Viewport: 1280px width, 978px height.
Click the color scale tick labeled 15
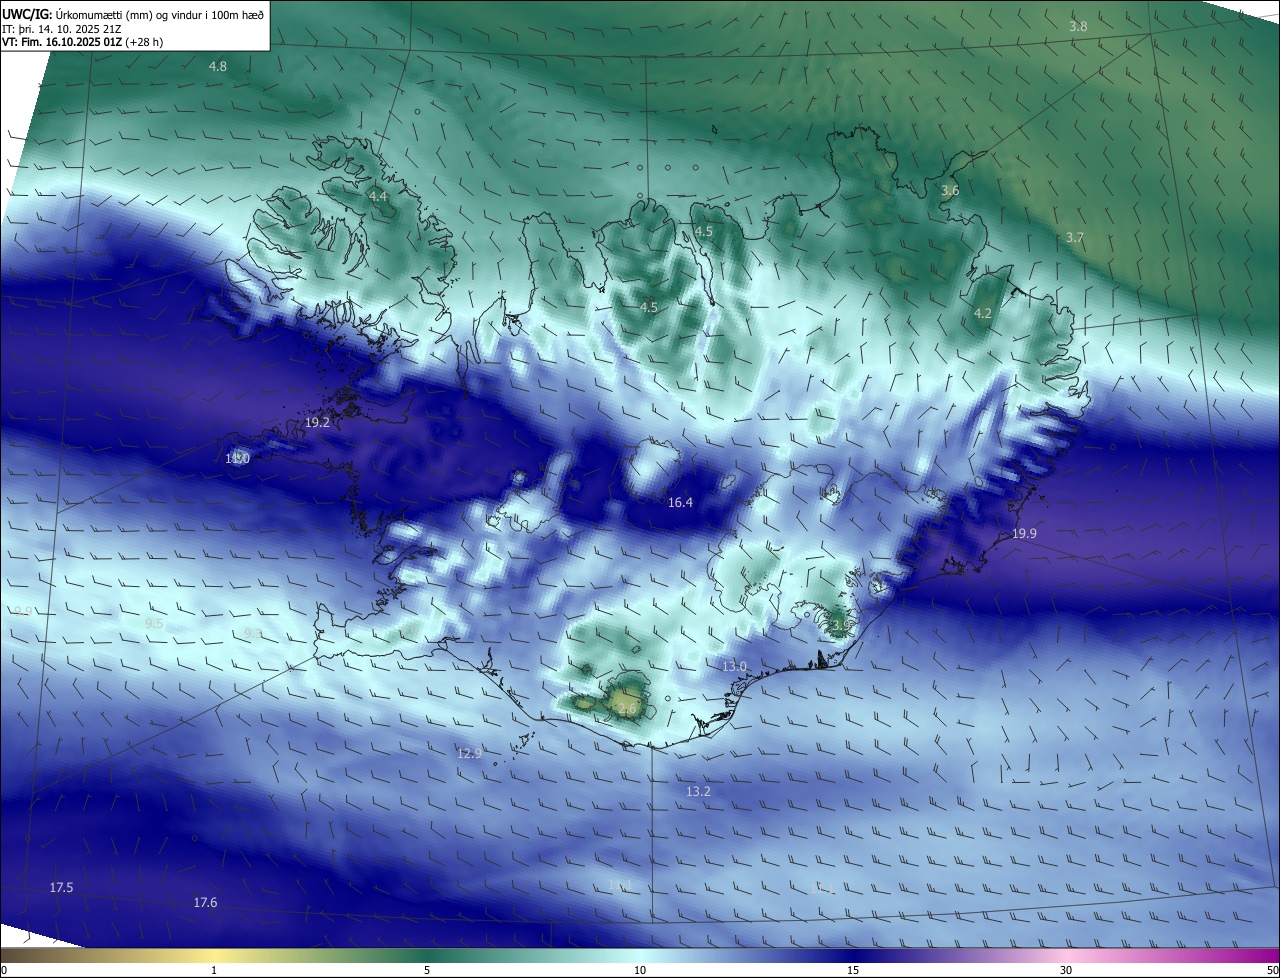click(x=853, y=970)
